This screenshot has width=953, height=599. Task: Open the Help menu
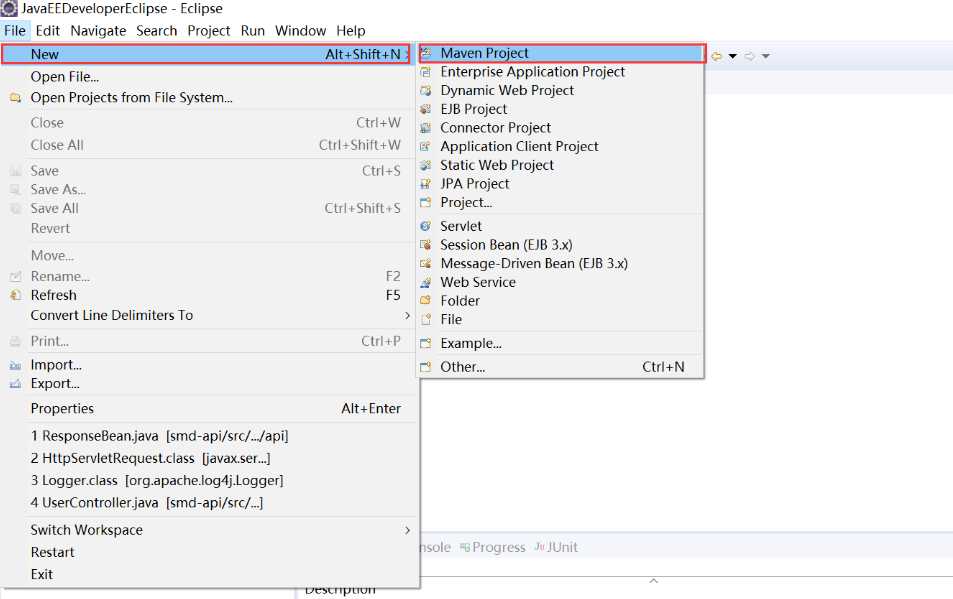[x=351, y=31]
